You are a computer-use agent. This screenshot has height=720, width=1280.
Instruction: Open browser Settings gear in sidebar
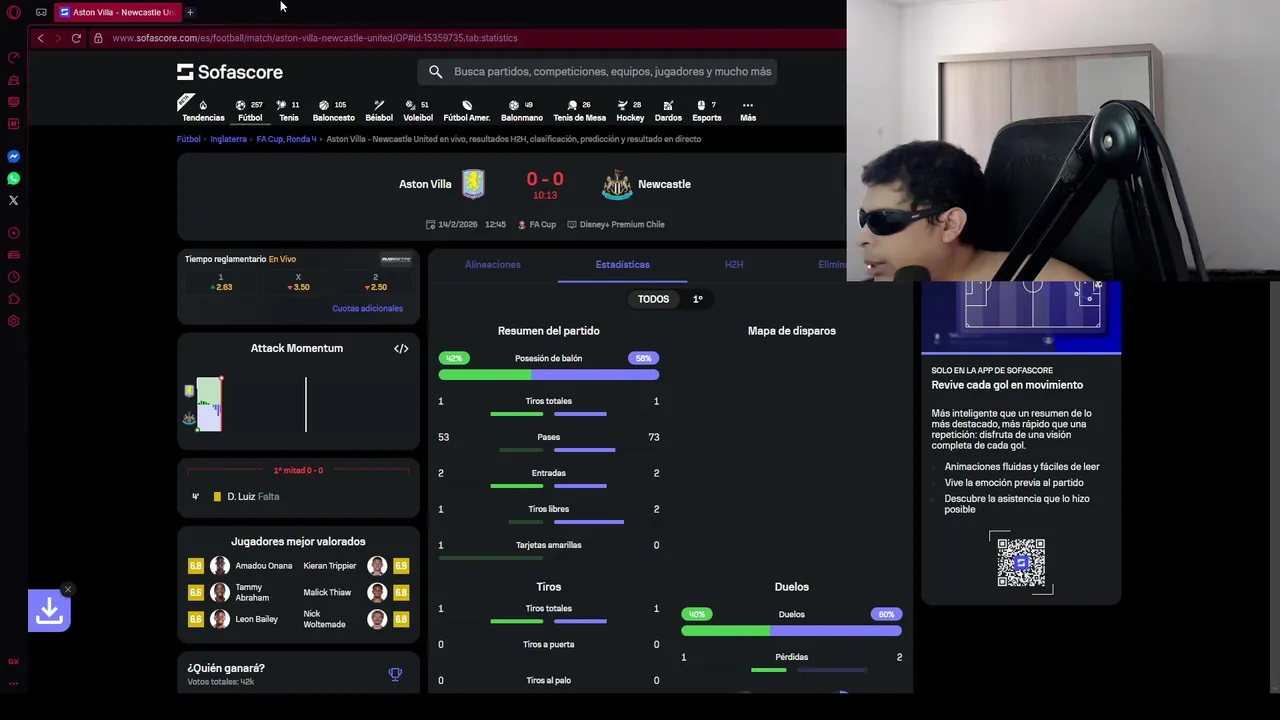13,321
